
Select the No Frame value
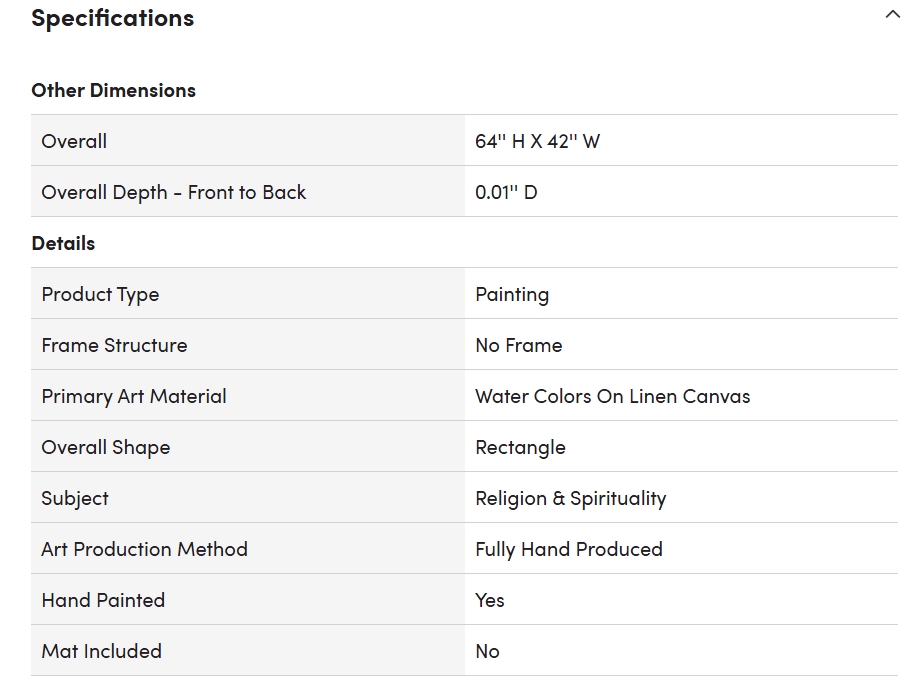518,345
